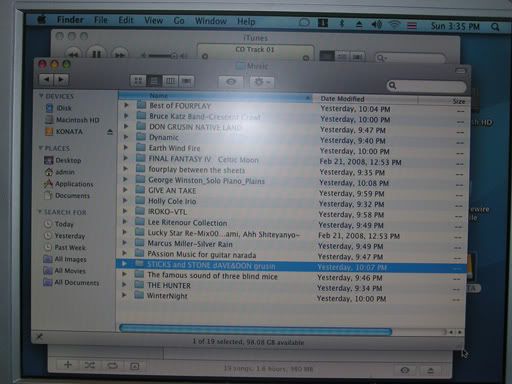Image resolution: width=512 pixels, height=384 pixels.
Task: Switch Finder to icon view
Action: click(138, 81)
